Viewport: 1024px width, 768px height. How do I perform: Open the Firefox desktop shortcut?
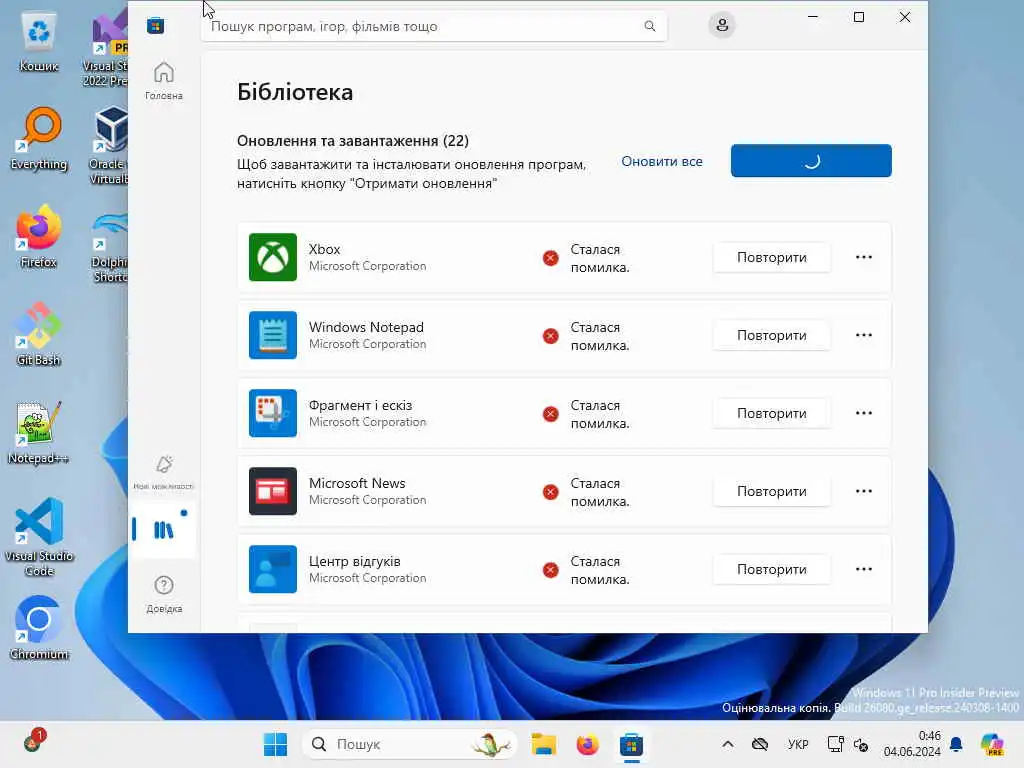39,237
